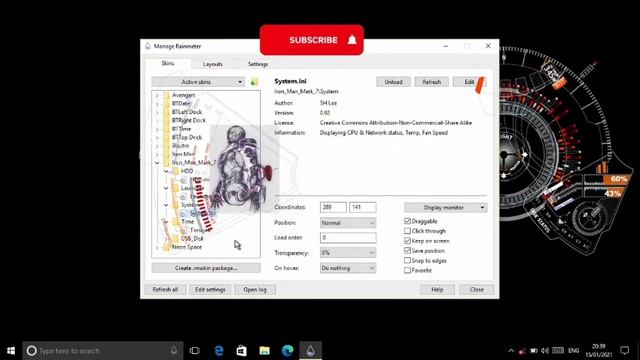This screenshot has width=640, height=360.
Task: Open the On hover dropdown
Action: tap(348, 268)
